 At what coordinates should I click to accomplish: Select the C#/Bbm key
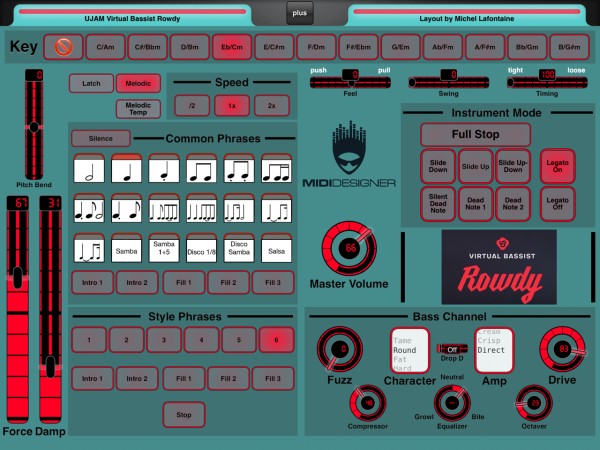tap(147, 47)
